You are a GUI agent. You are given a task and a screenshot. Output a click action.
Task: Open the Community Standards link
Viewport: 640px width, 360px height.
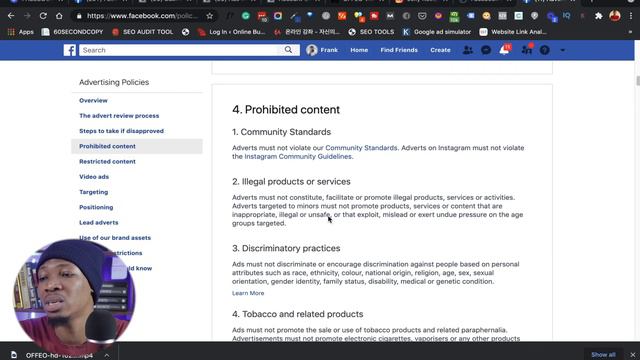361,148
